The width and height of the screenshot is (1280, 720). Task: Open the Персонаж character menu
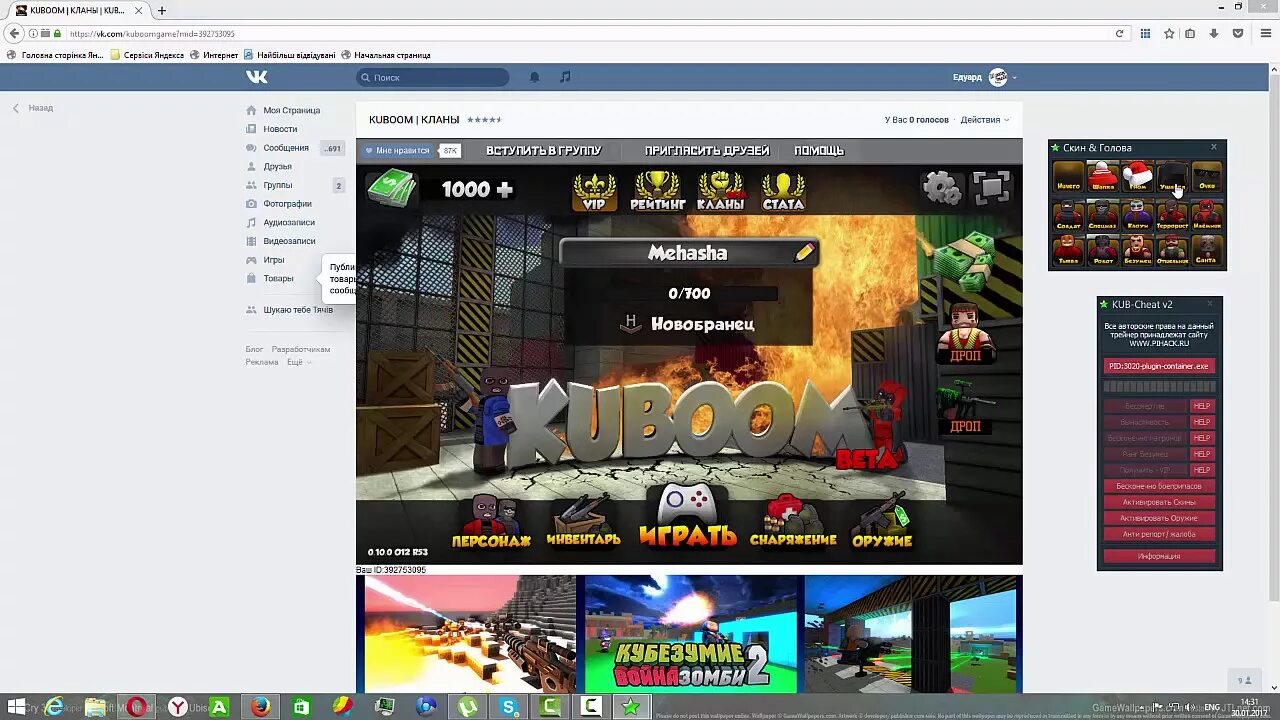click(x=491, y=521)
